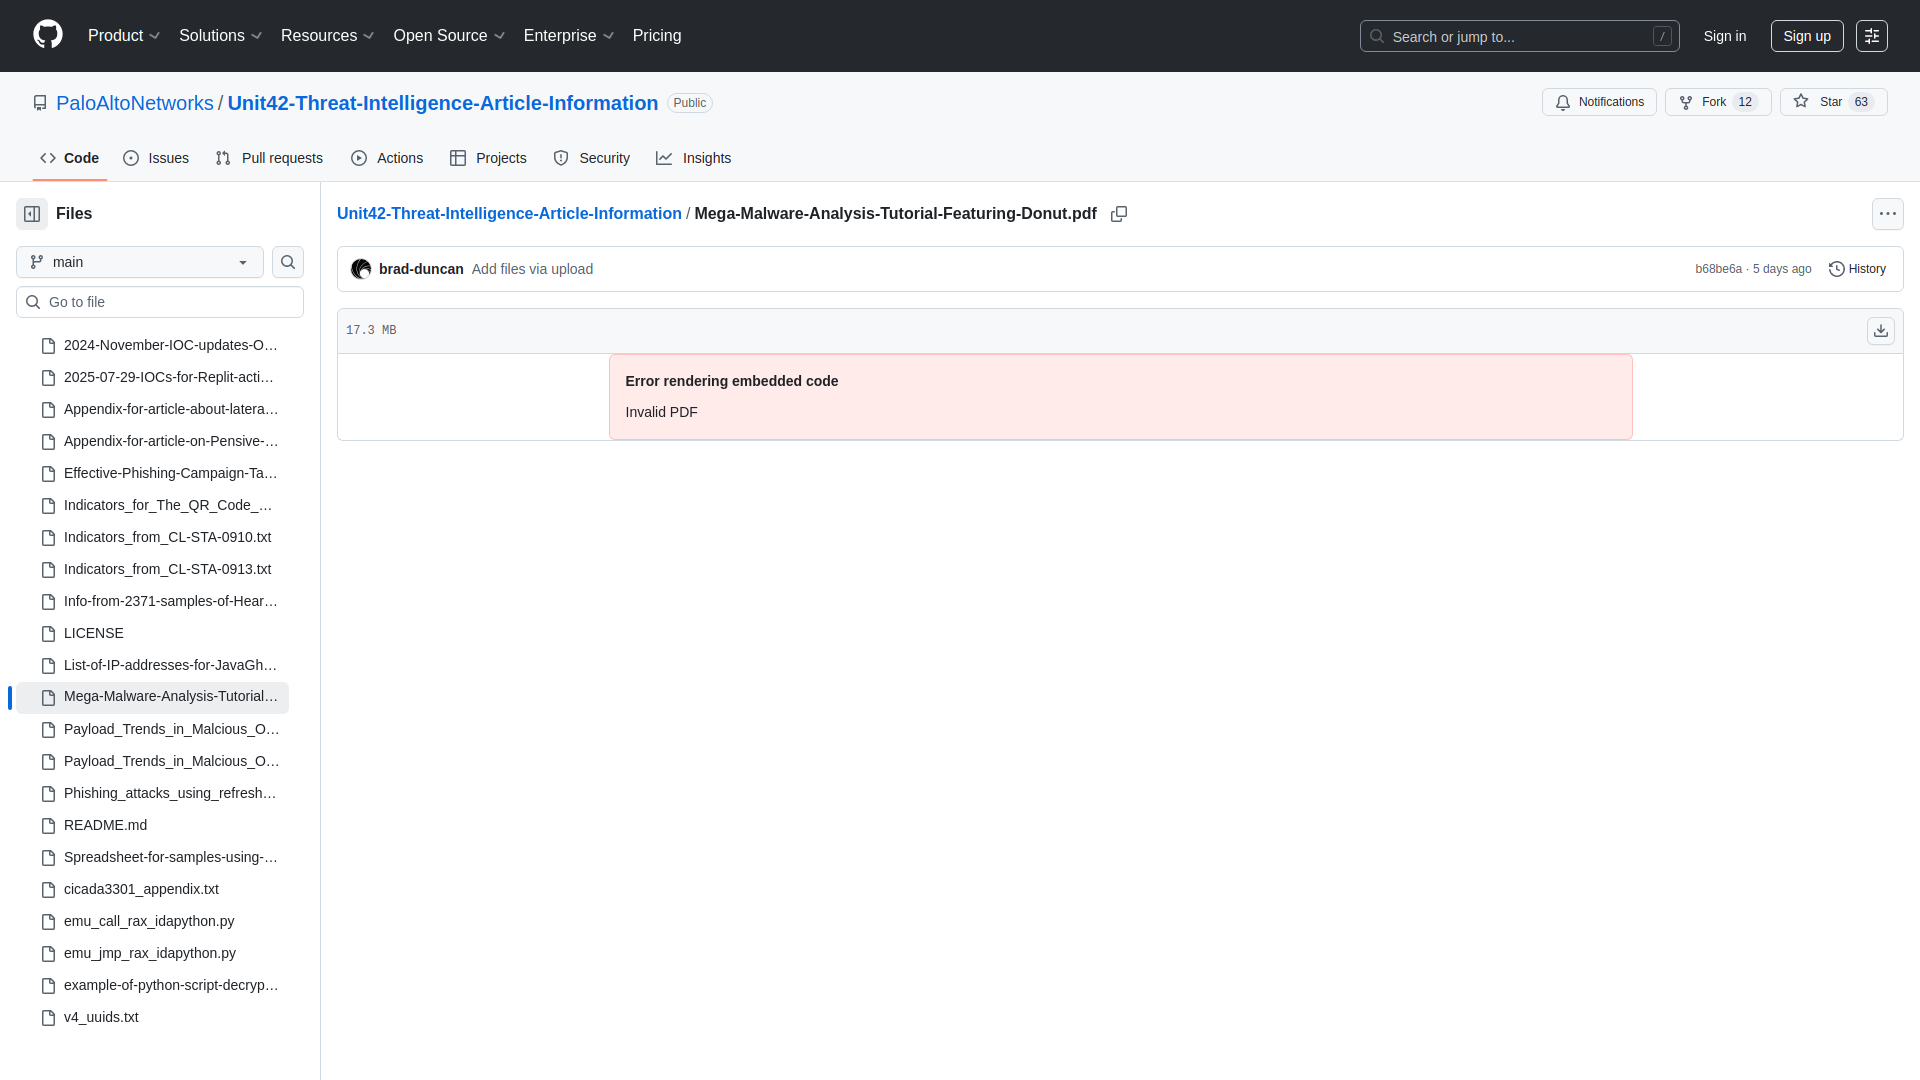
Task: Click the fork count 12
Action: tap(1745, 102)
